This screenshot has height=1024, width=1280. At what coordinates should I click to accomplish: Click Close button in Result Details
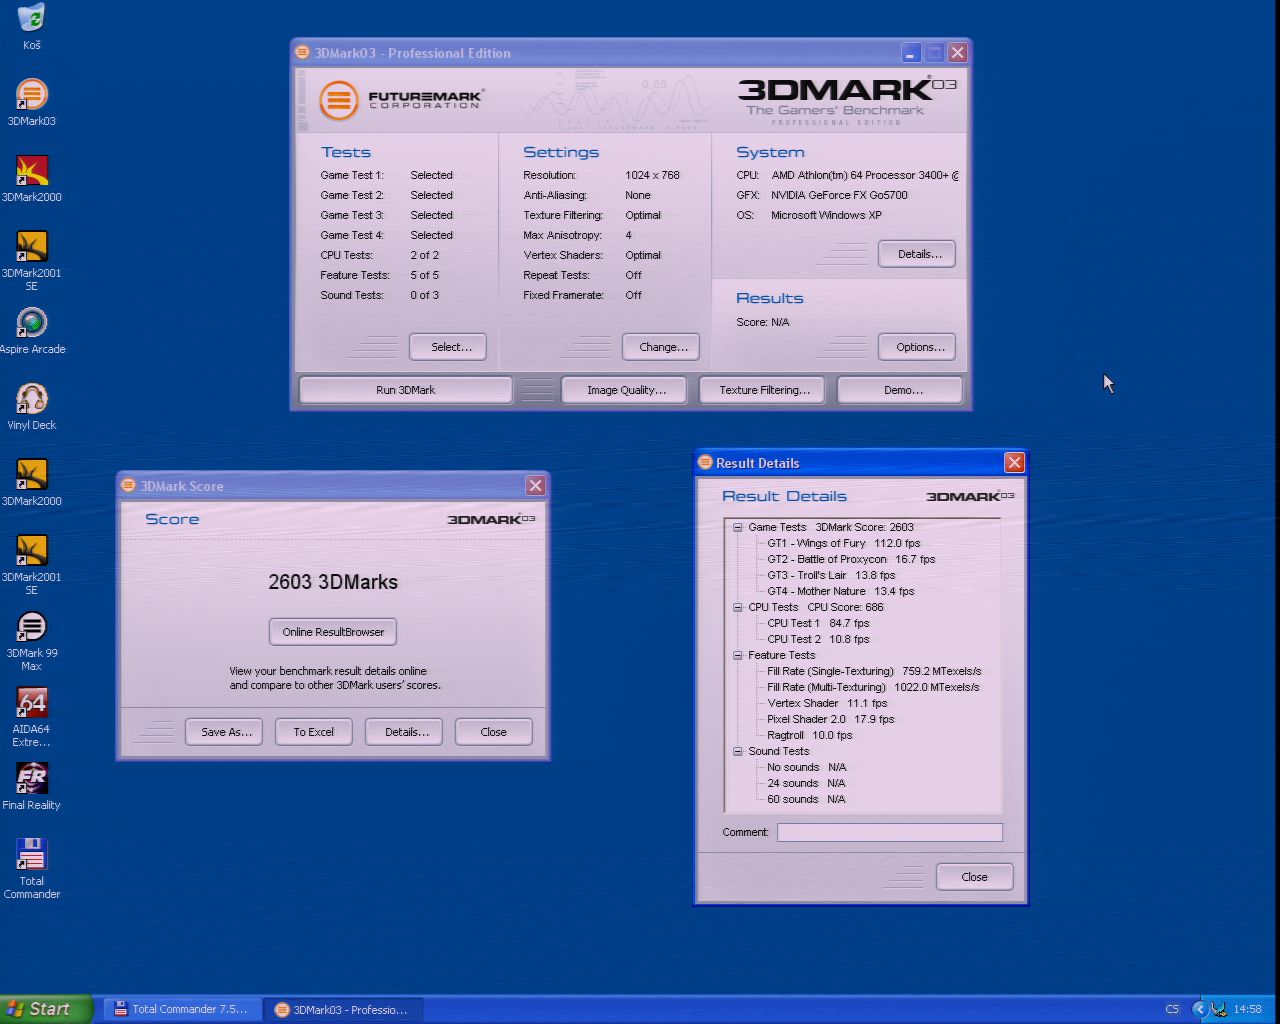975,877
